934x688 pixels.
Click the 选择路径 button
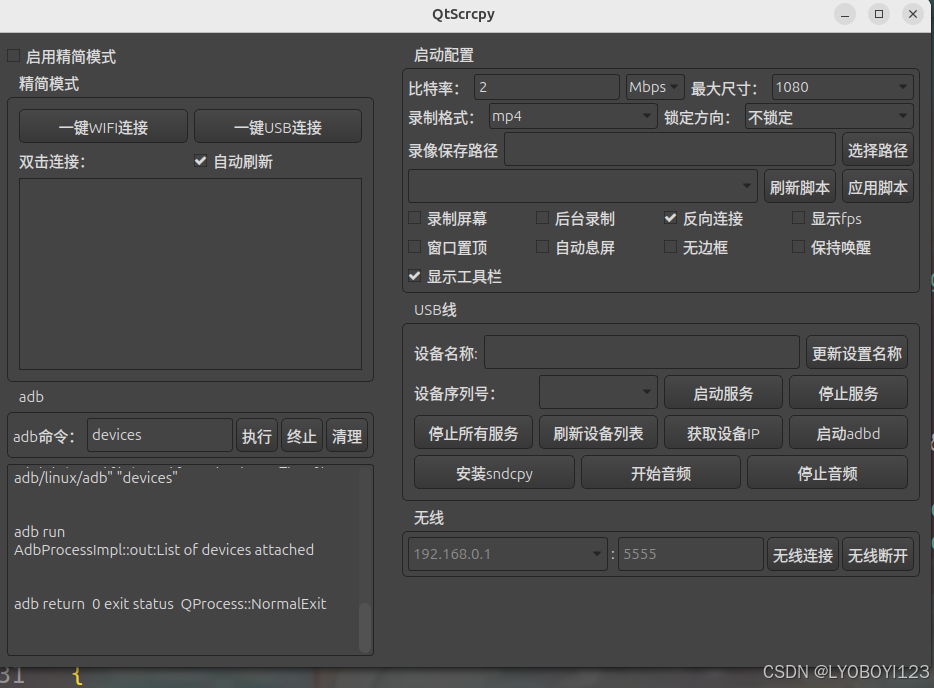pyautogui.click(x=877, y=150)
